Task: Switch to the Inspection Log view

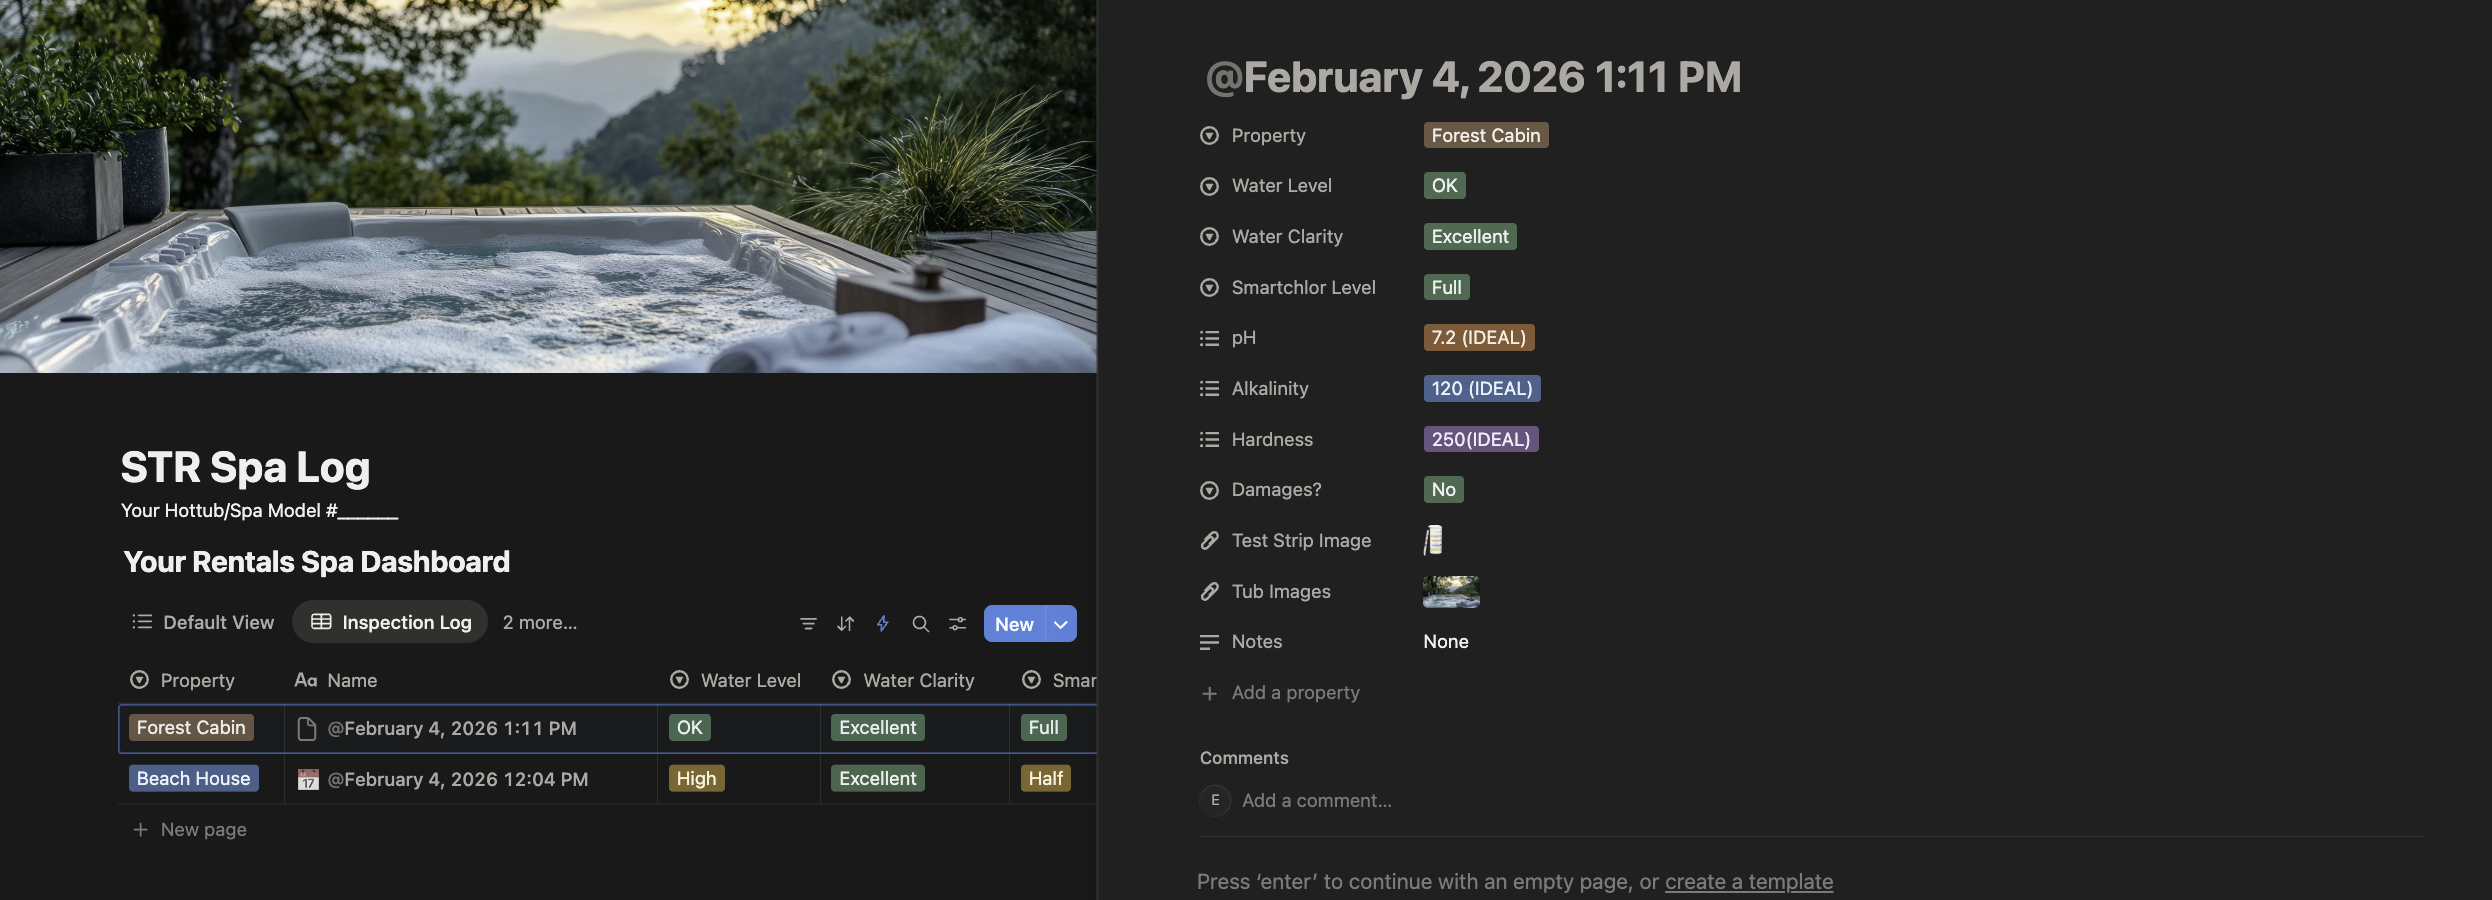Action: tap(407, 621)
